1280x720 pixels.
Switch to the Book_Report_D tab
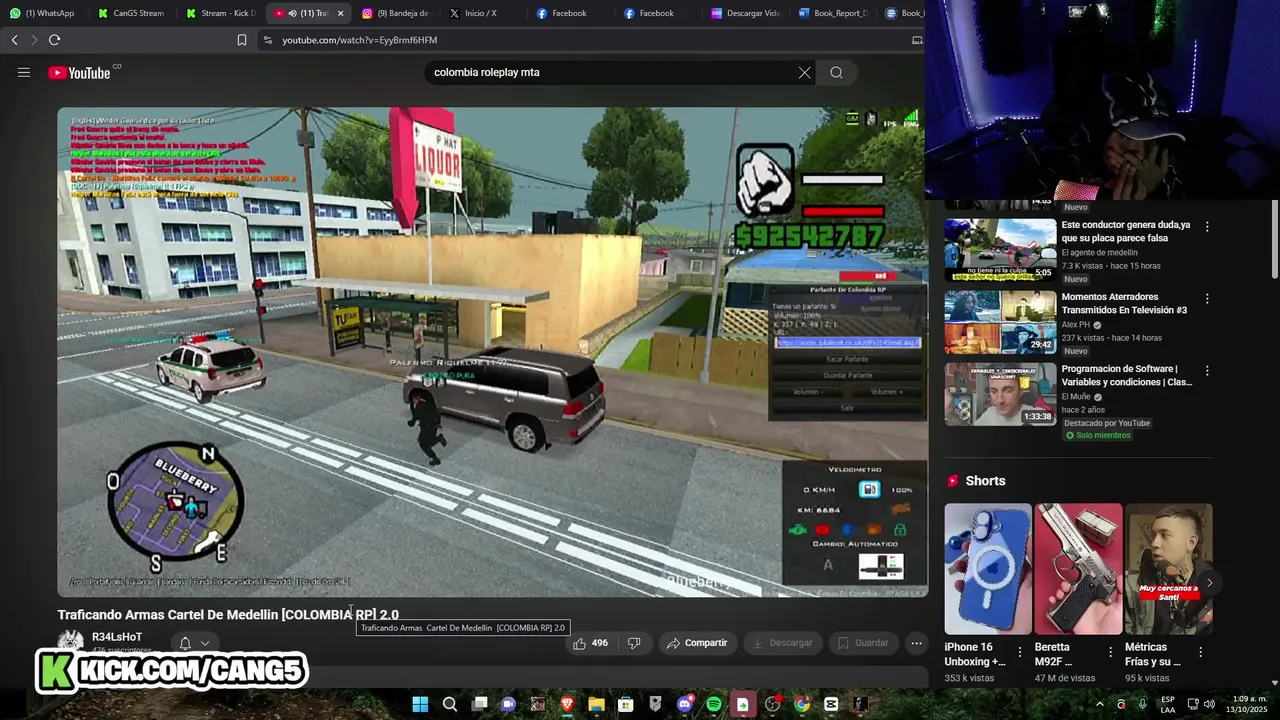[833, 13]
